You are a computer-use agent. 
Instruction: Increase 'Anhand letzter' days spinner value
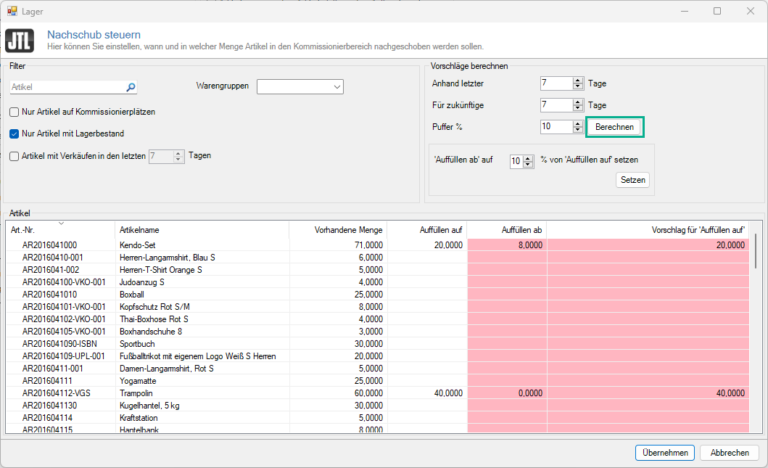(x=578, y=80)
